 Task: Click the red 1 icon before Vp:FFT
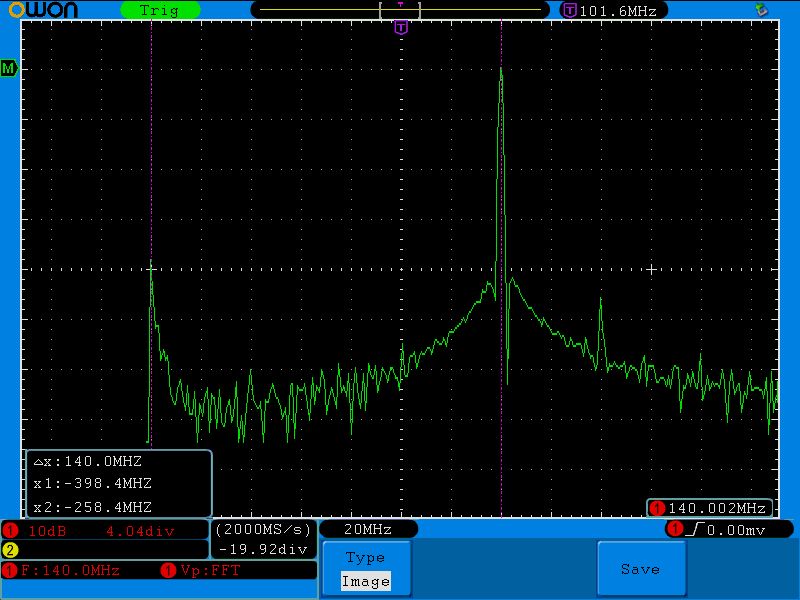coord(168,570)
